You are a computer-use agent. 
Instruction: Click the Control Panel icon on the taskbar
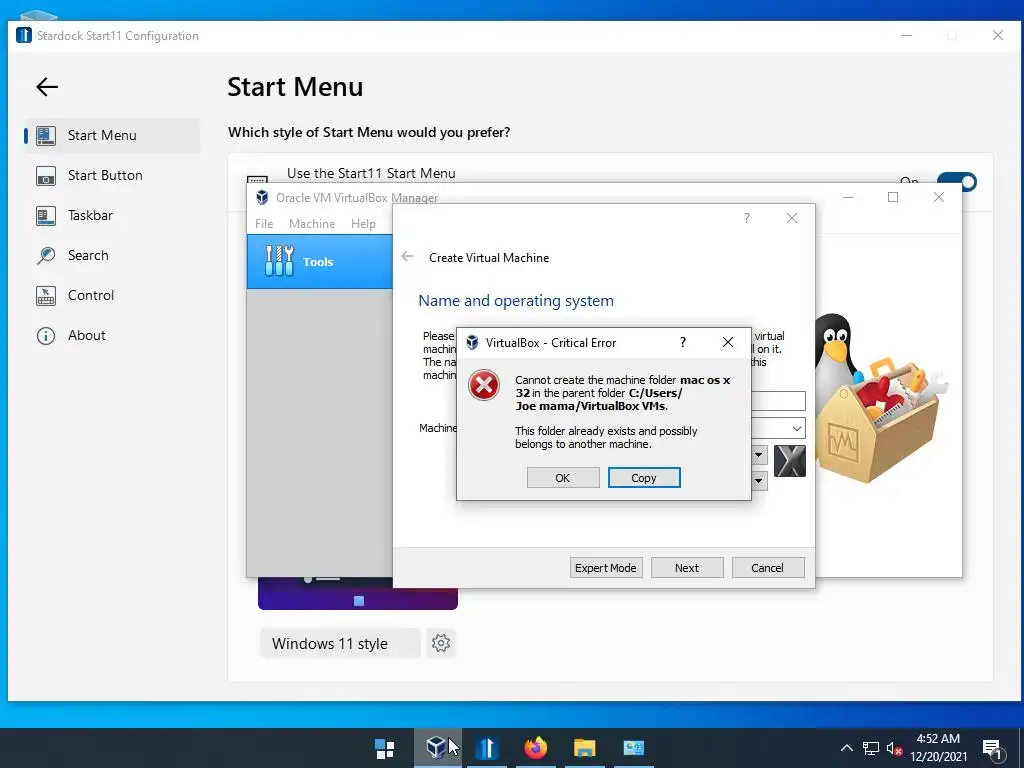tap(633, 748)
